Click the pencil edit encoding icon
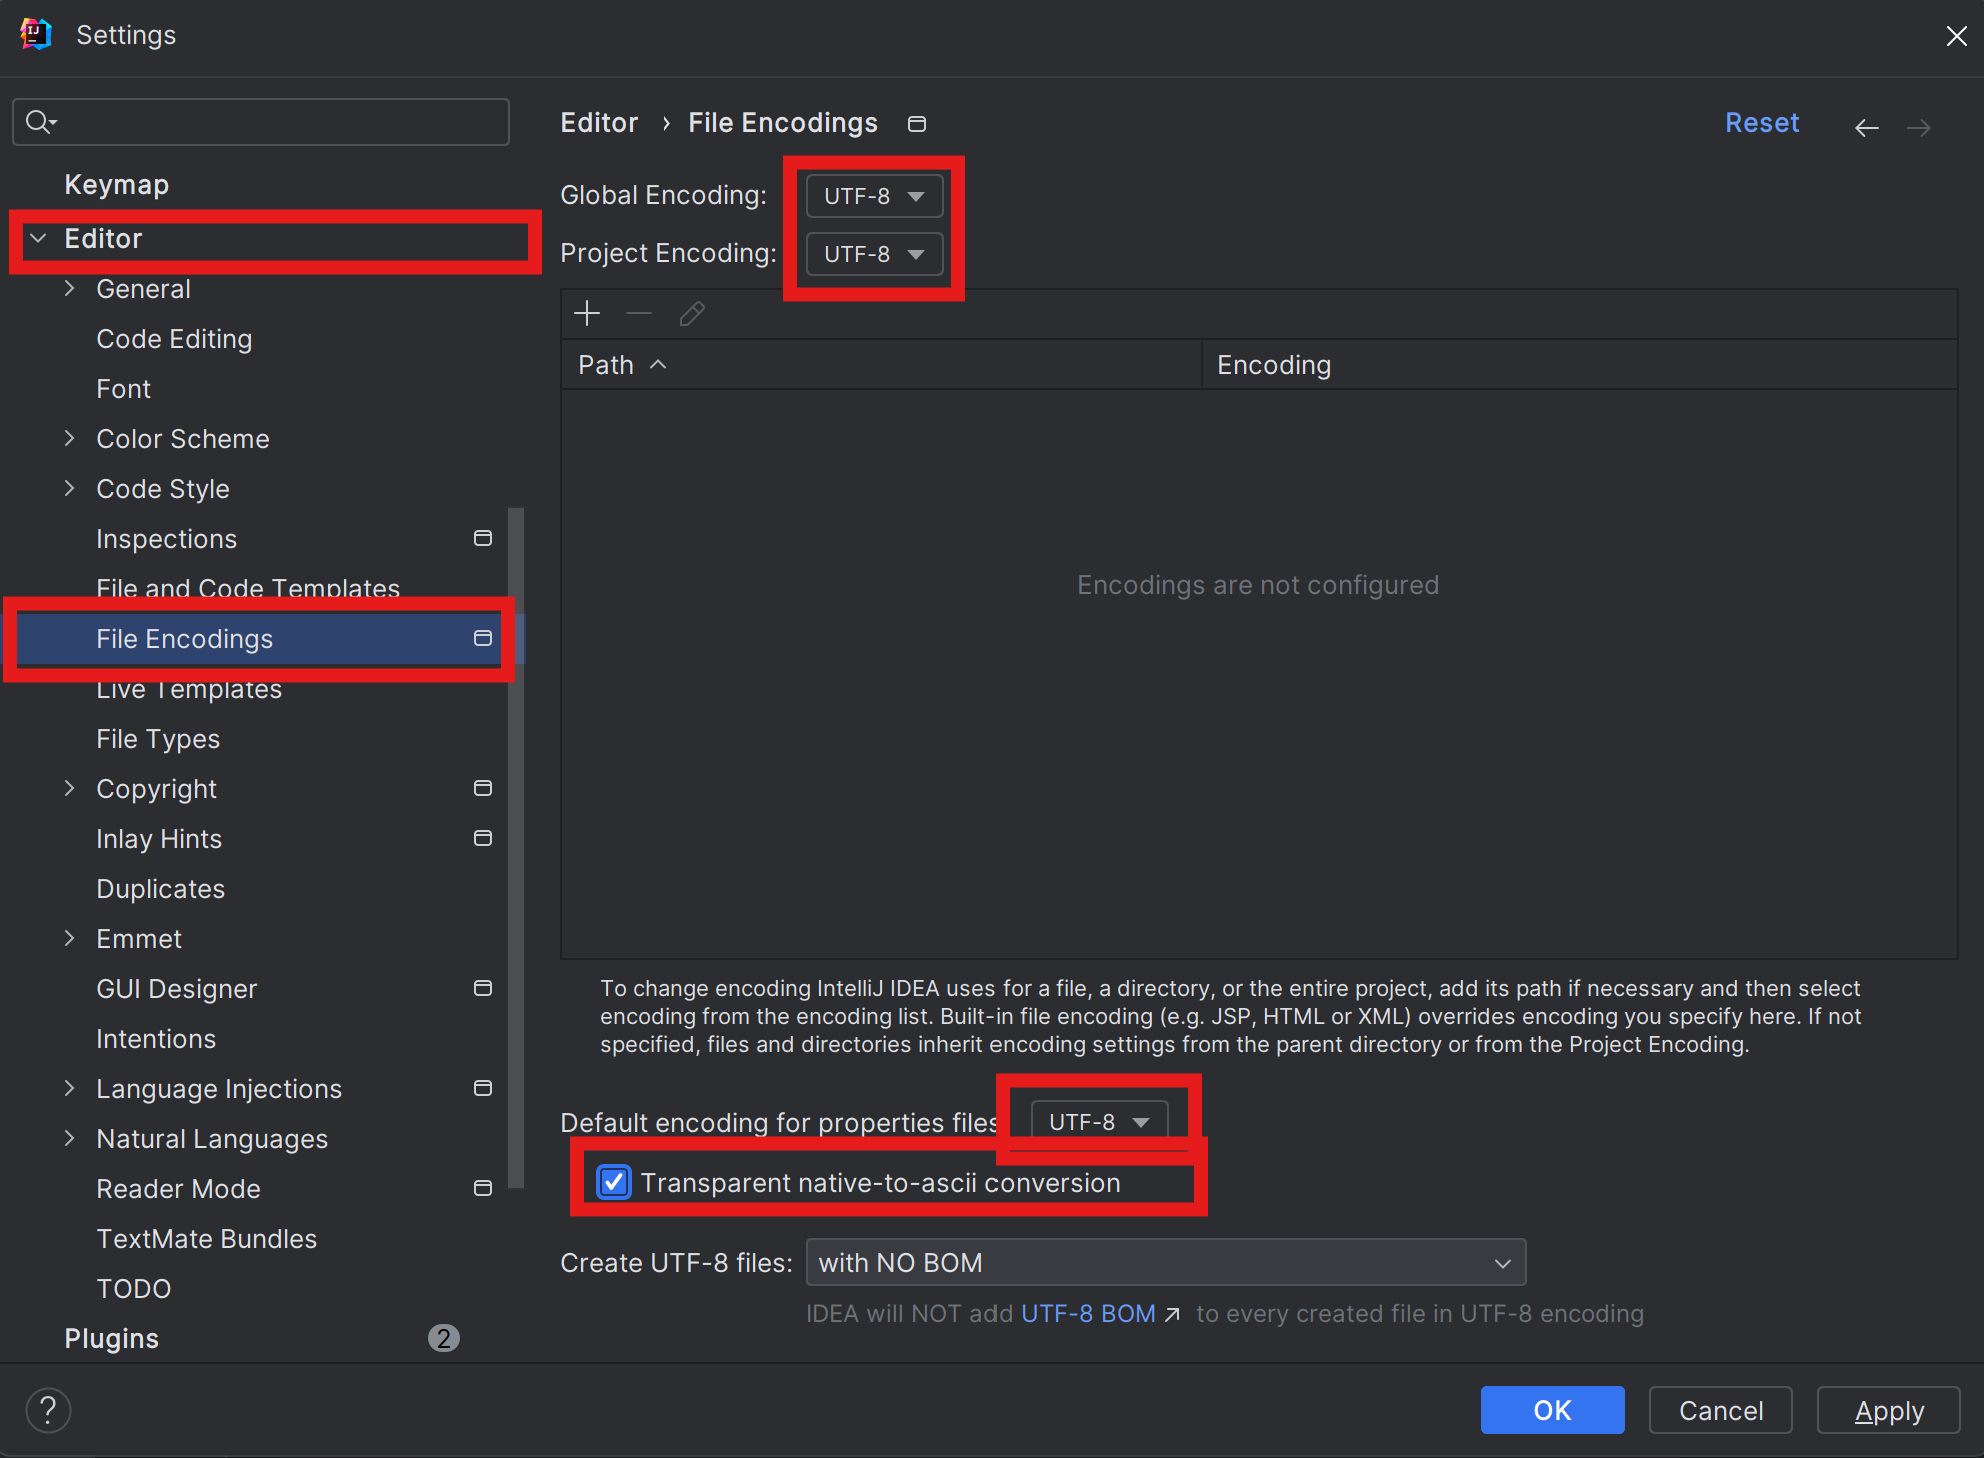The height and width of the screenshot is (1458, 1984). tap(692, 314)
